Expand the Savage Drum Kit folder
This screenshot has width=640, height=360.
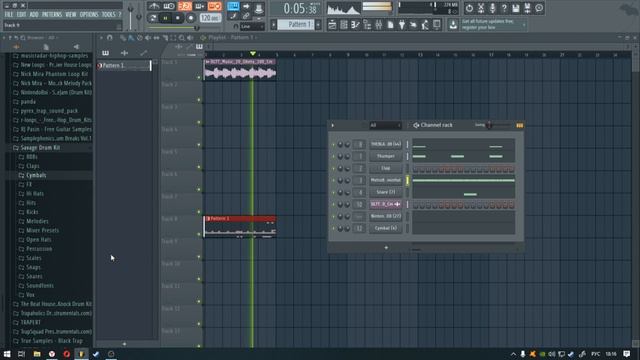tap(40, 148)
